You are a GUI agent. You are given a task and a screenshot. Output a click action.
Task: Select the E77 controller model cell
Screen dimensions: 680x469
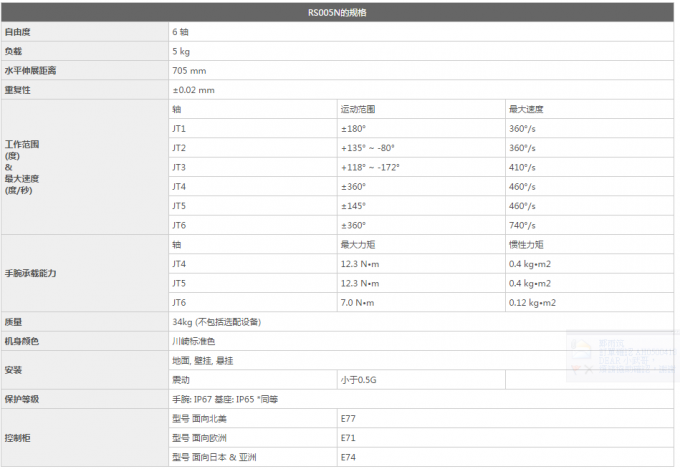point(349,418)
